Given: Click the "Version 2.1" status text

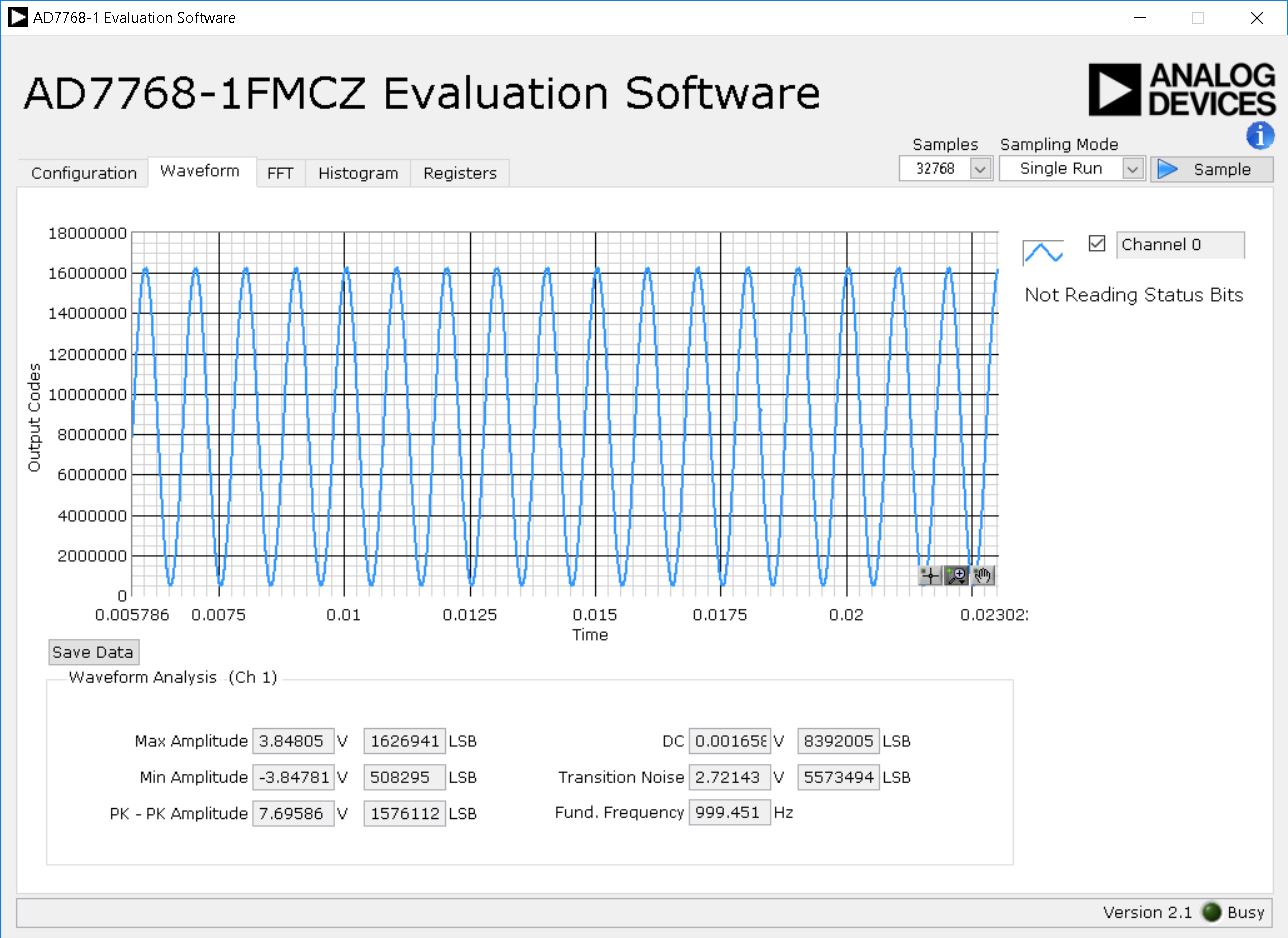Looking at the screenshot, I should click(1147, 912).
